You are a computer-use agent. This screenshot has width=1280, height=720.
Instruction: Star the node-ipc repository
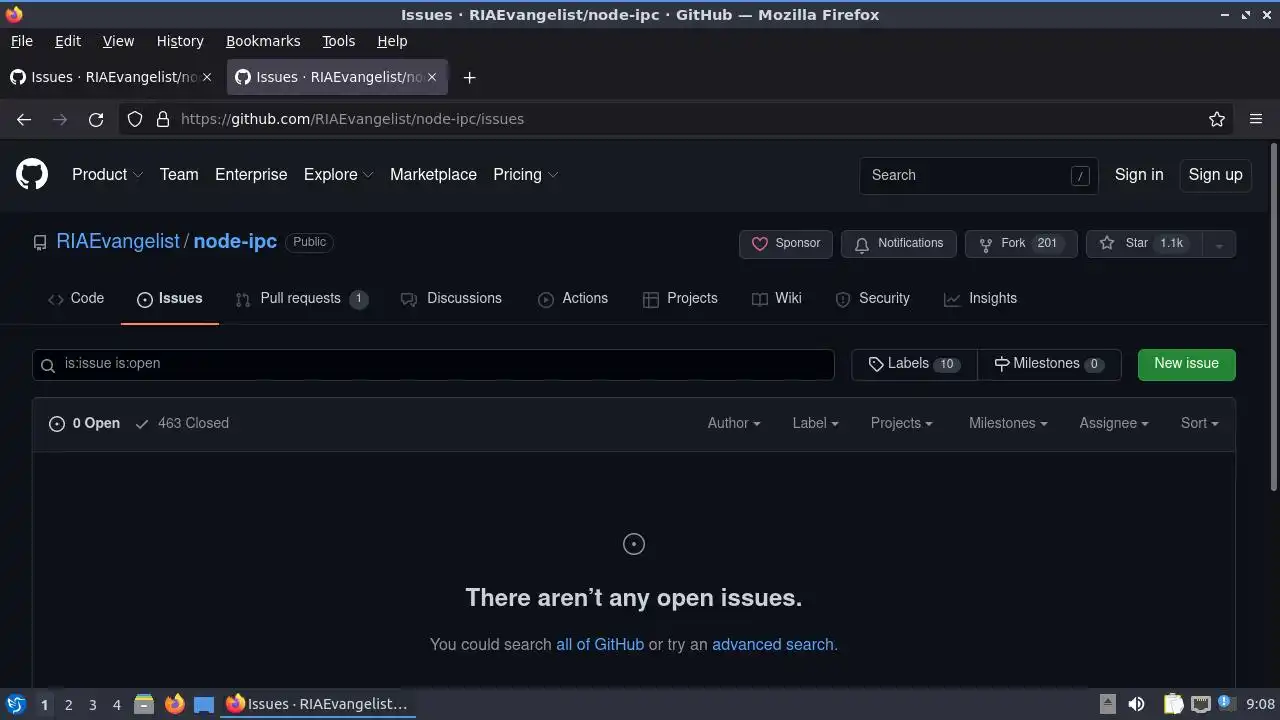point(1144,244)
